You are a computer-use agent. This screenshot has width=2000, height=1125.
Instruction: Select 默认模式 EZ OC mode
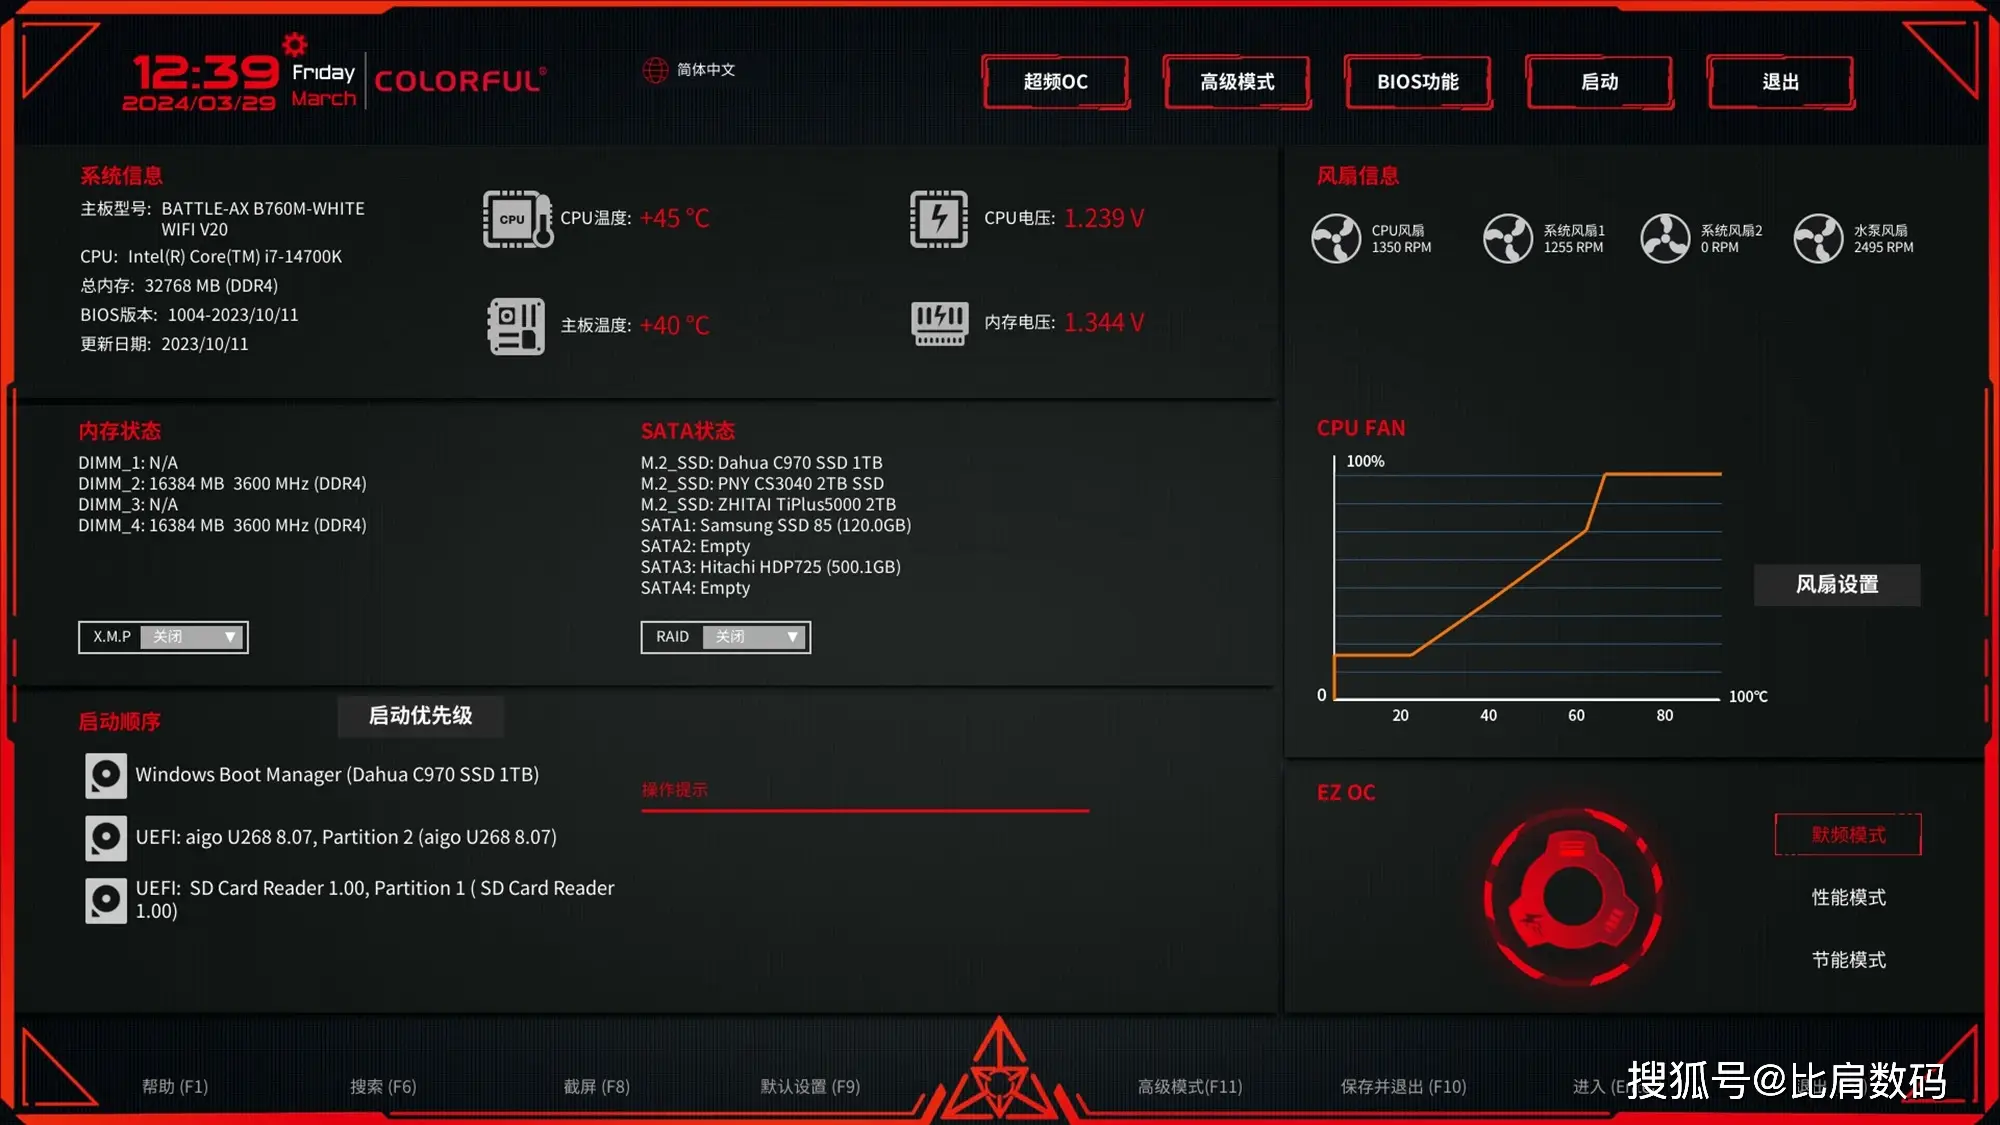[x=1848, y=834]
